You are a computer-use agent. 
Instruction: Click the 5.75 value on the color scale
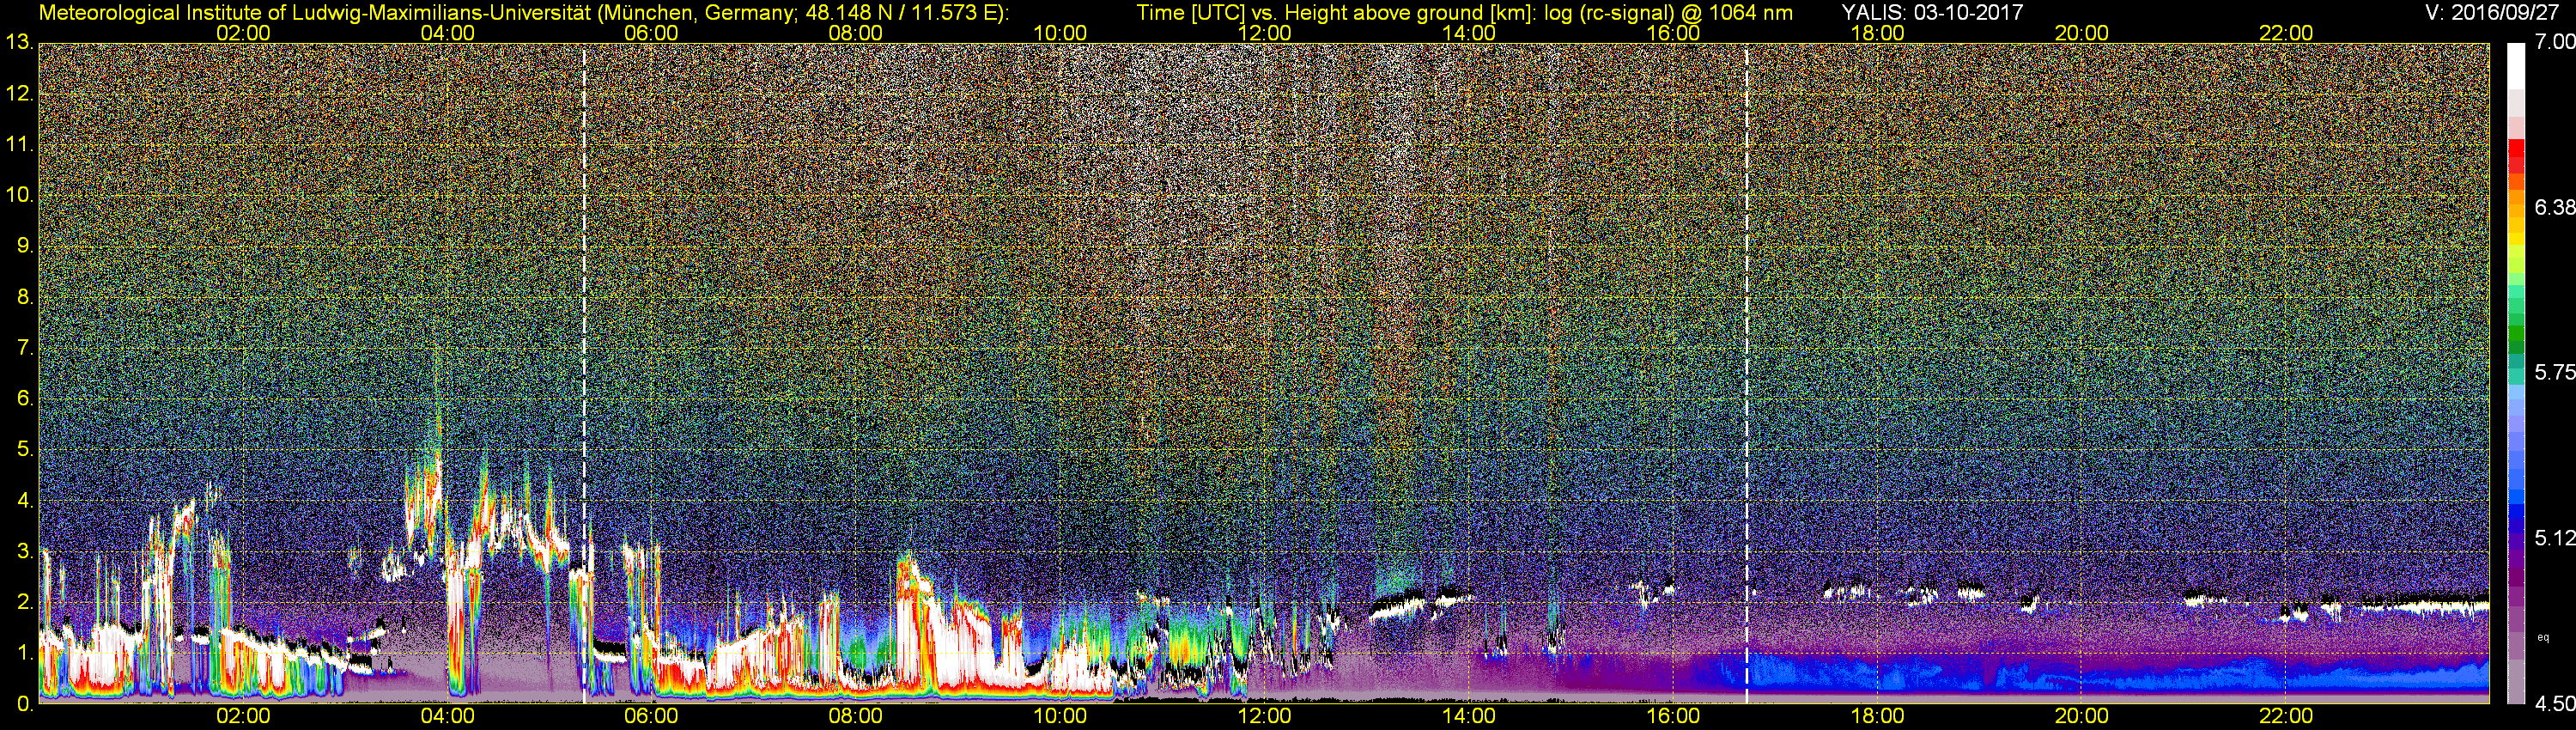2554,372
